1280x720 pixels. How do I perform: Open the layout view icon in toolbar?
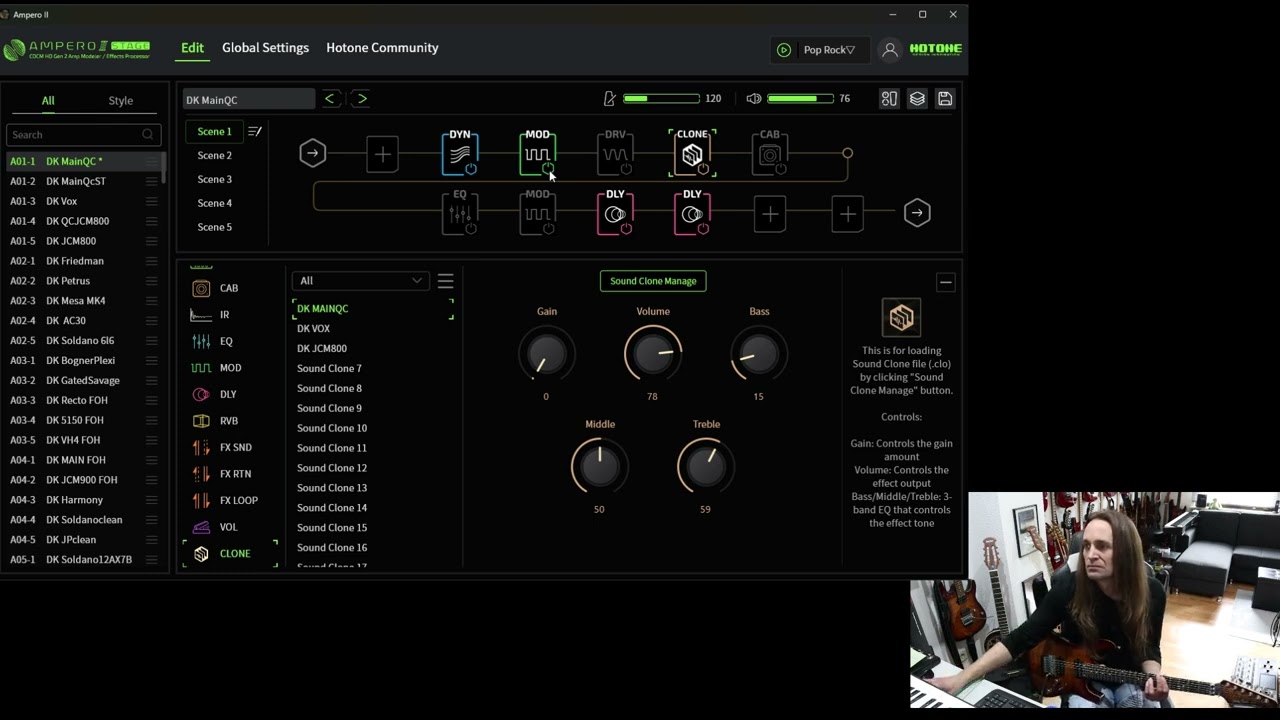889,98
